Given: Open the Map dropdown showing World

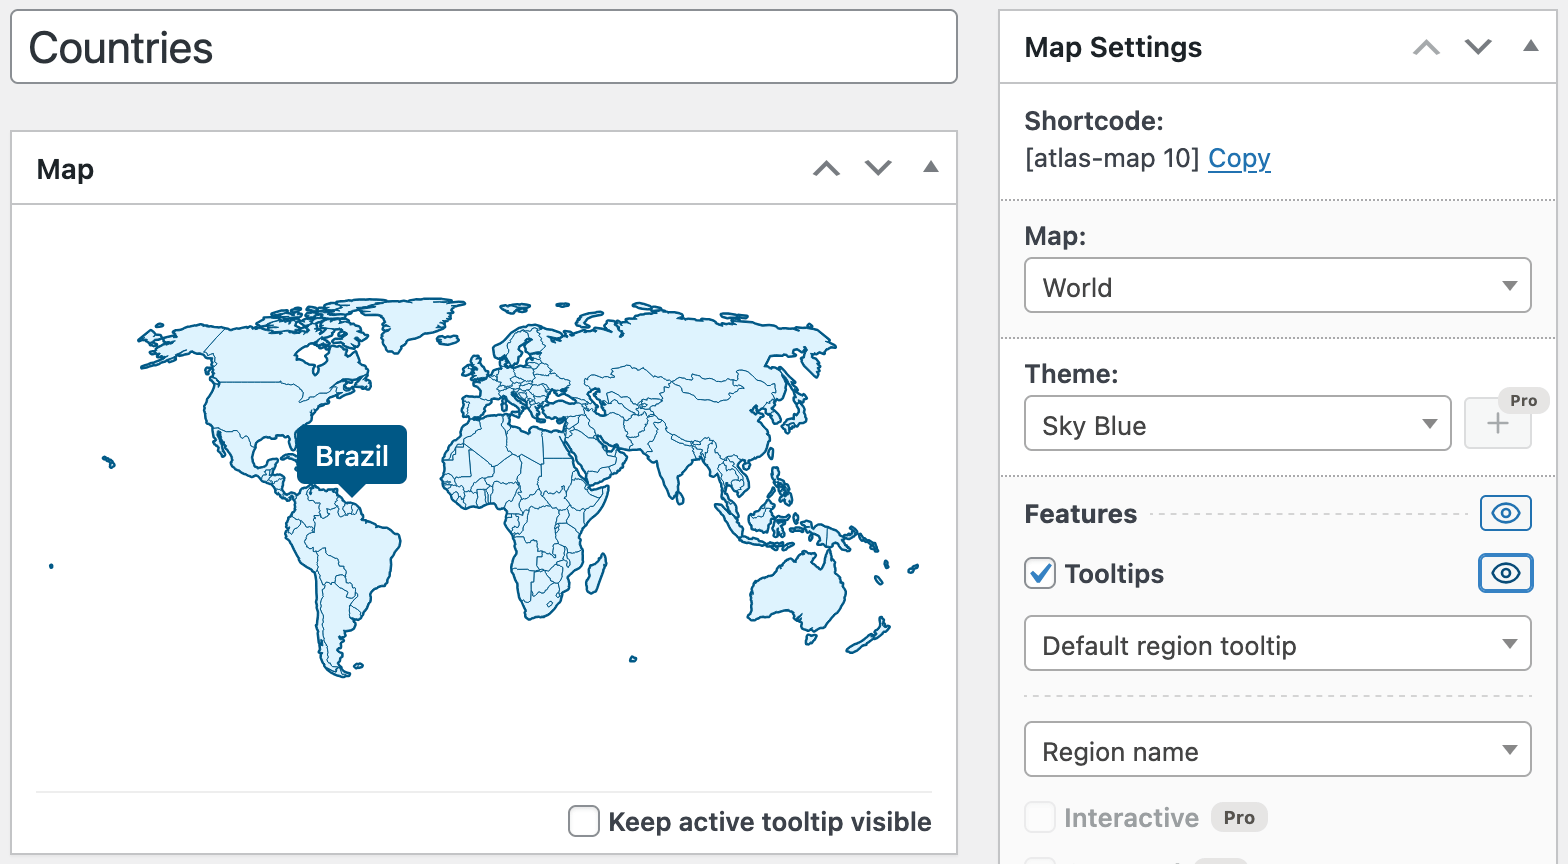Looking at the screenshot, I should pos(1277,286).
